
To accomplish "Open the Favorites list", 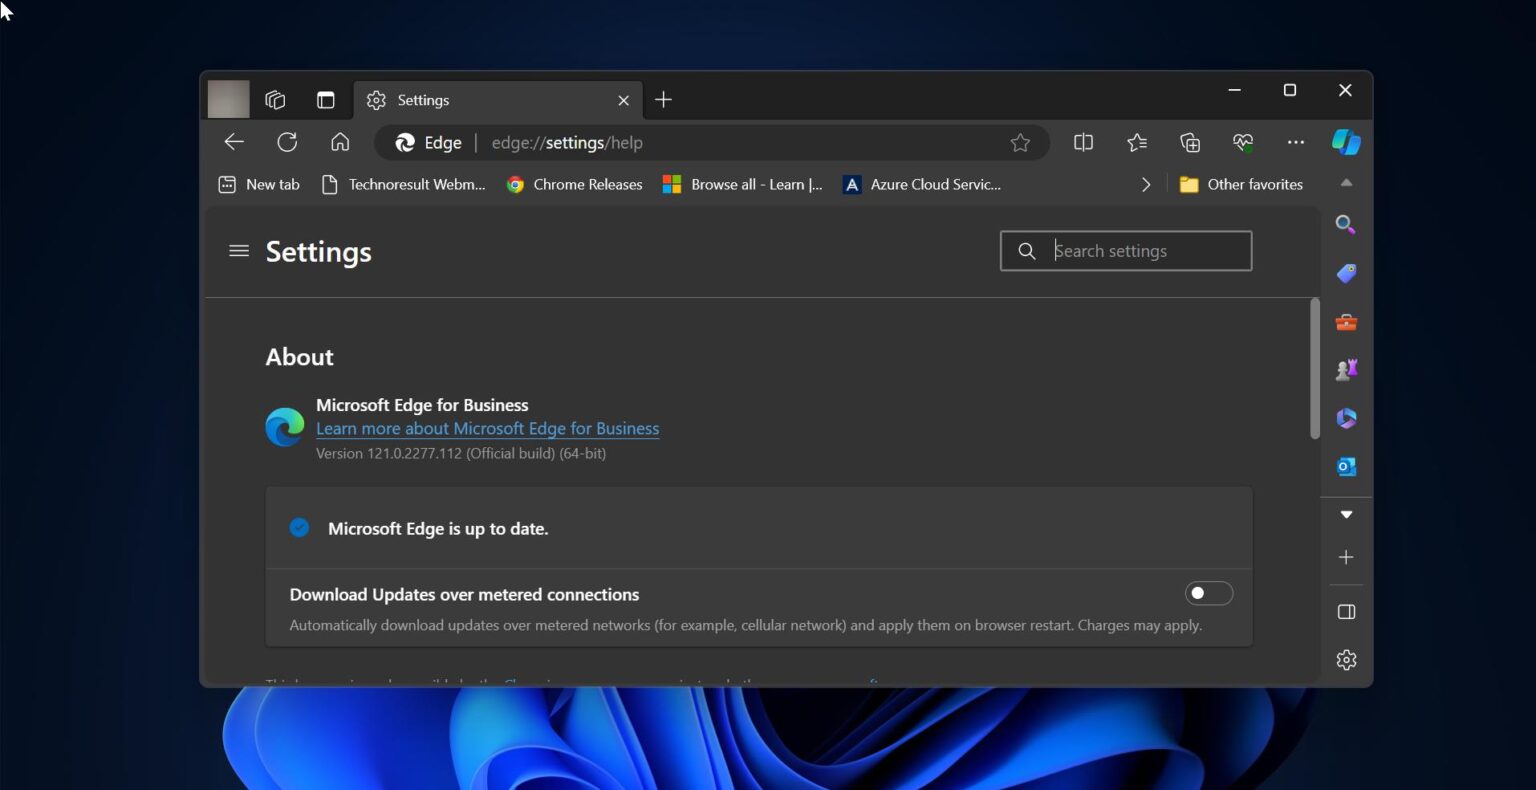I will [1137, 142].
